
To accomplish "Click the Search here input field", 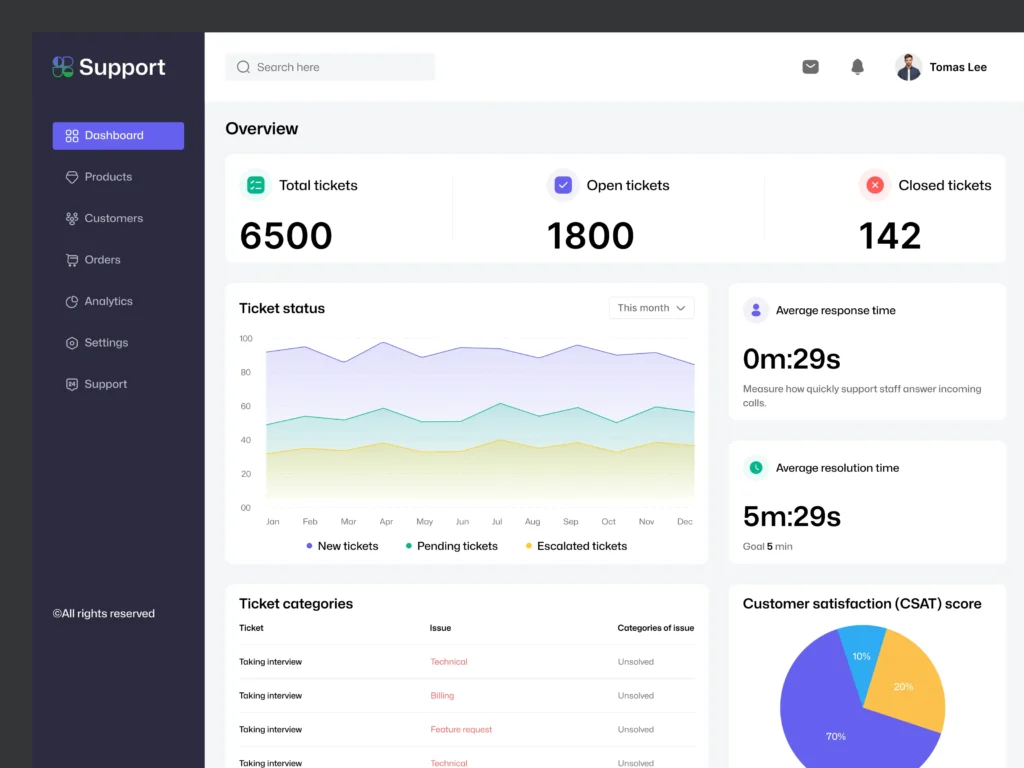I will 330,67.
